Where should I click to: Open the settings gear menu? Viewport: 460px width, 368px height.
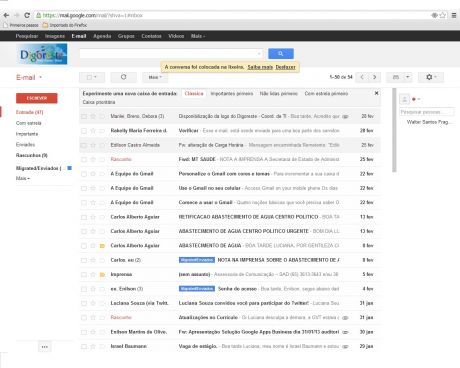(x=431, y=77)
